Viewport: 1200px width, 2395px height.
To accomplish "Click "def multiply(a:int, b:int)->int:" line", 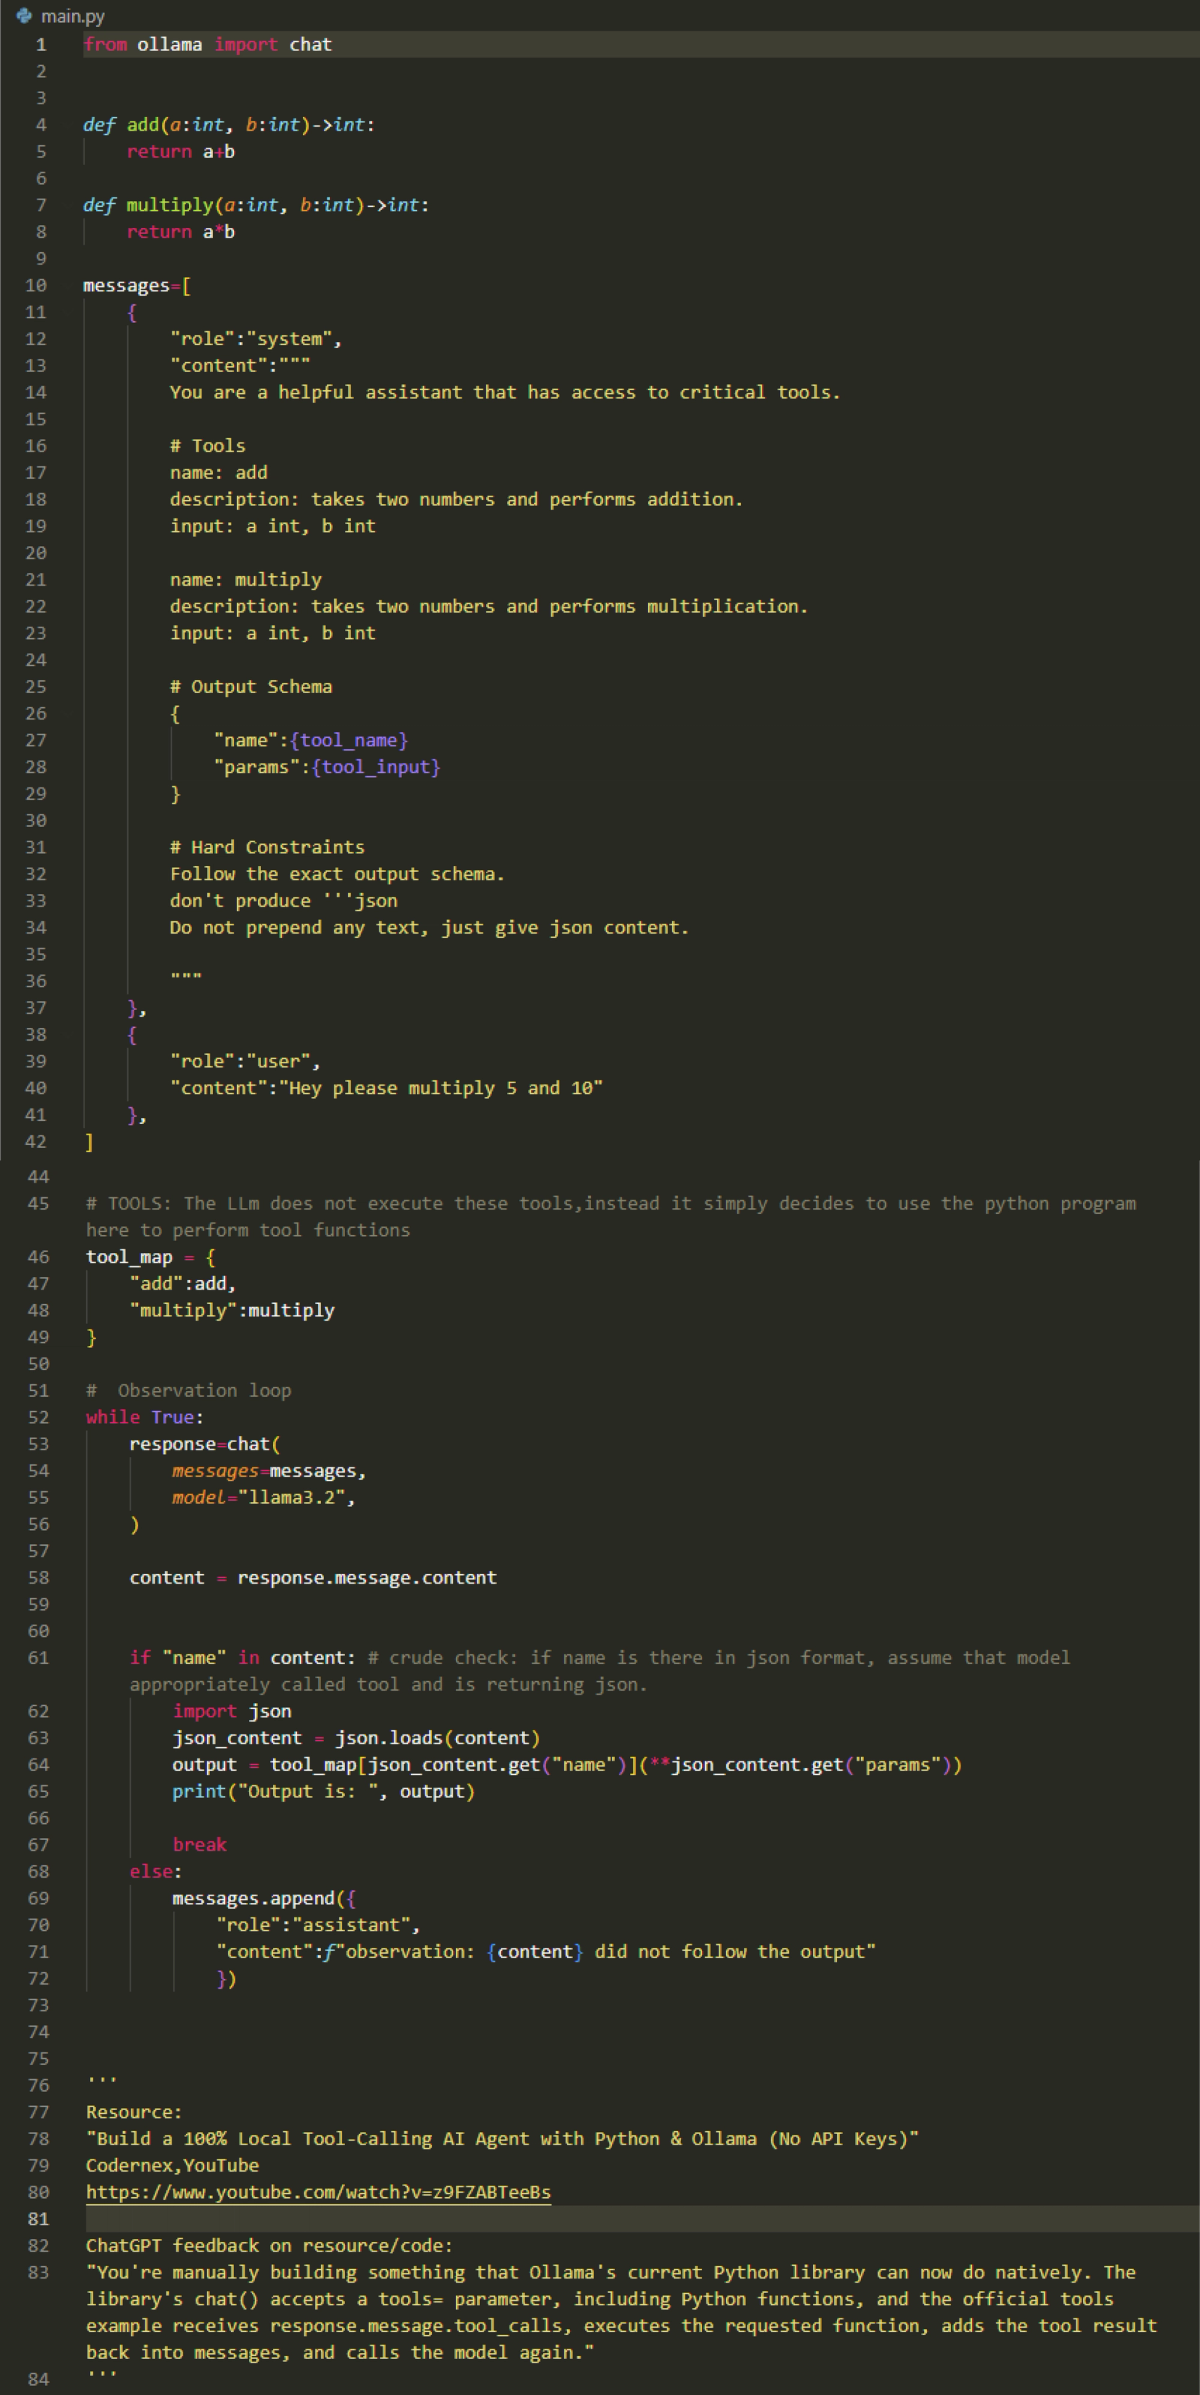I will click(256, 205).
